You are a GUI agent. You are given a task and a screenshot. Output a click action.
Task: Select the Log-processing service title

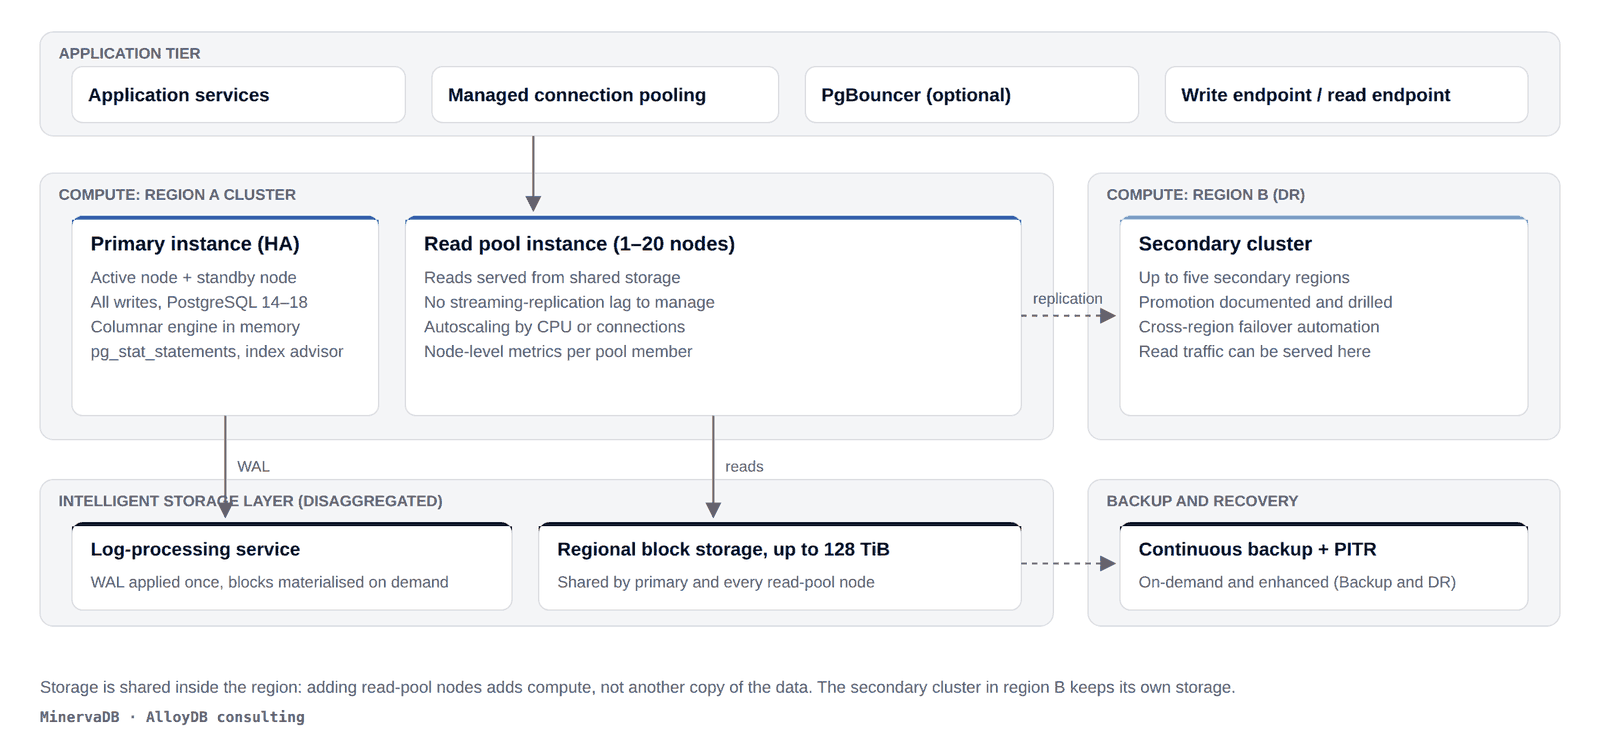[x=195, y=549]
